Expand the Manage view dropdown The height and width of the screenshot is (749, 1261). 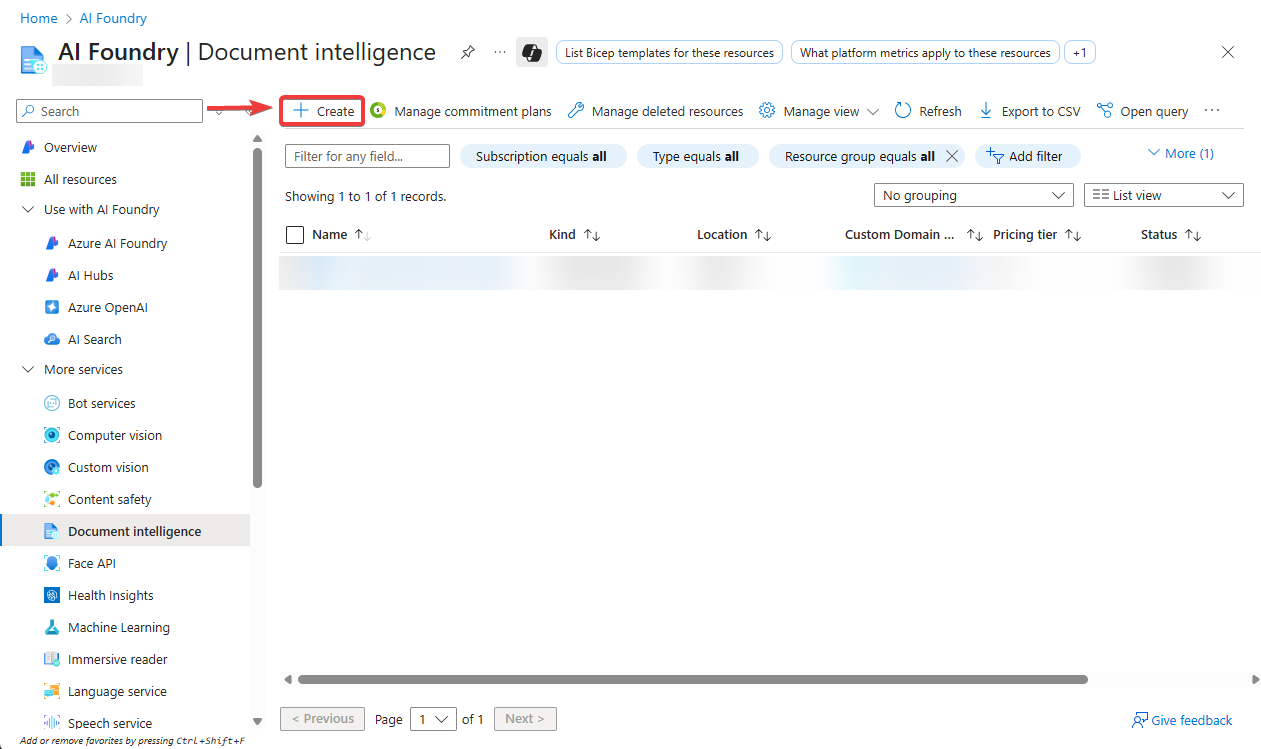coord(819,111)
